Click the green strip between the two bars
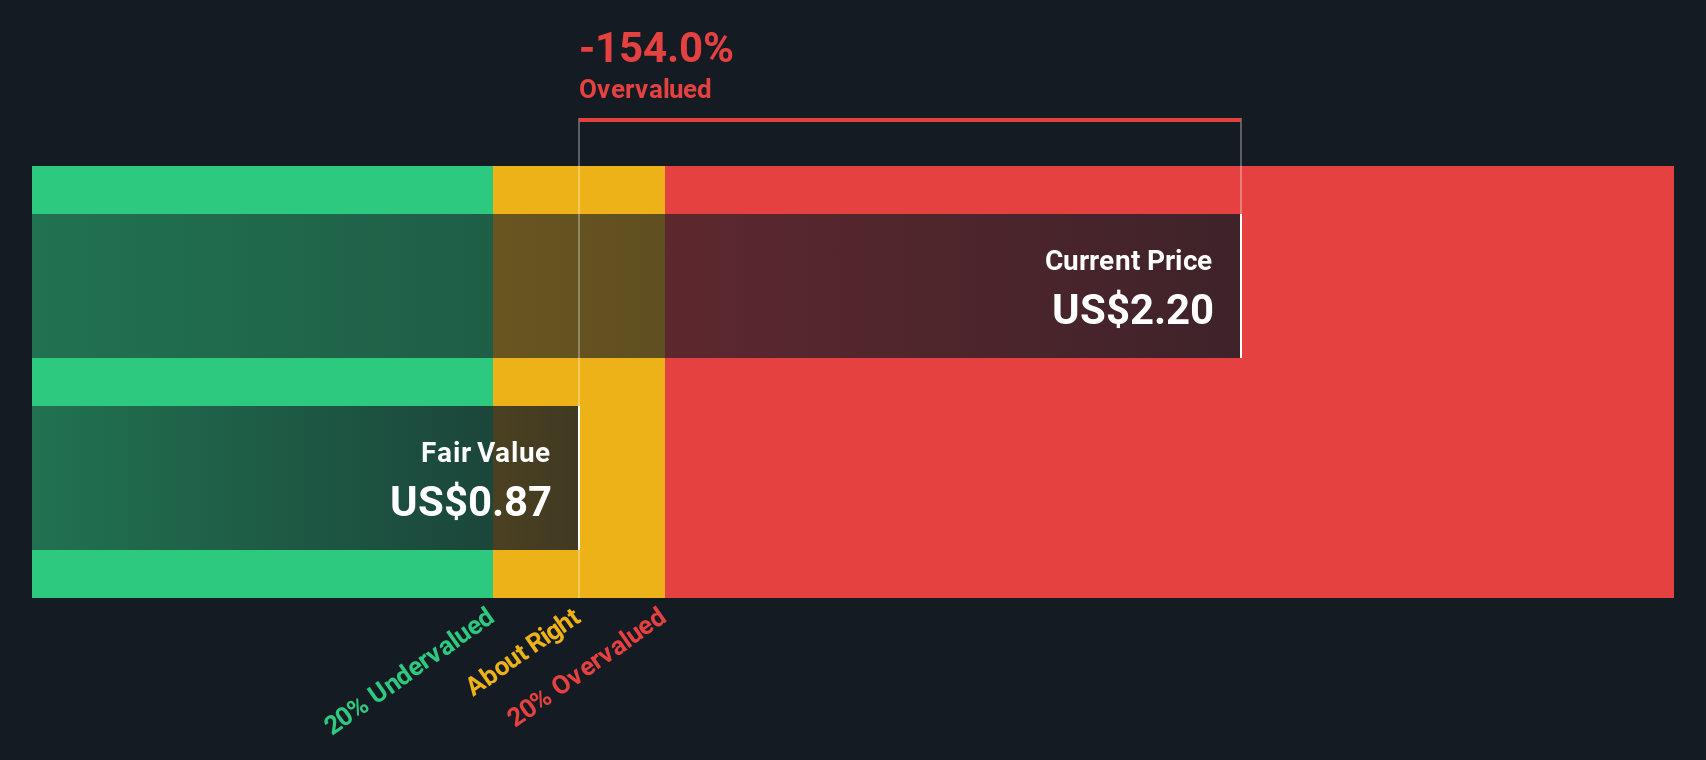This screenshot has height=760, width=1706. coord(262,382)
